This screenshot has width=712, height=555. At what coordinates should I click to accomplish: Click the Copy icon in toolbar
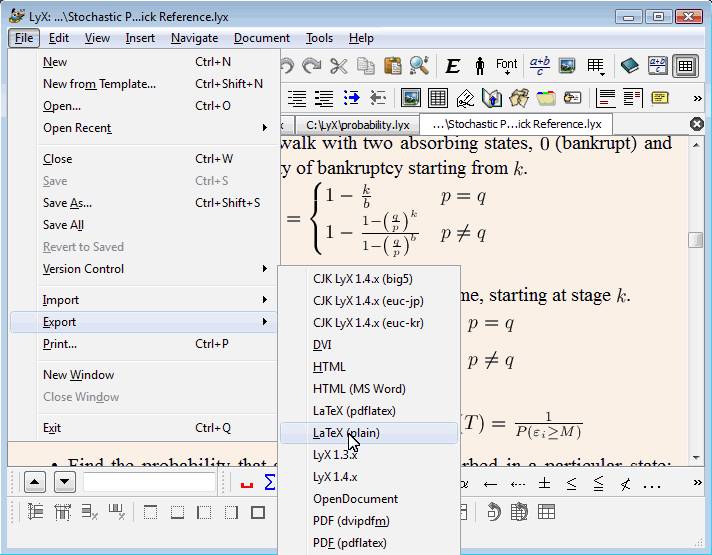tap(366, 66)
